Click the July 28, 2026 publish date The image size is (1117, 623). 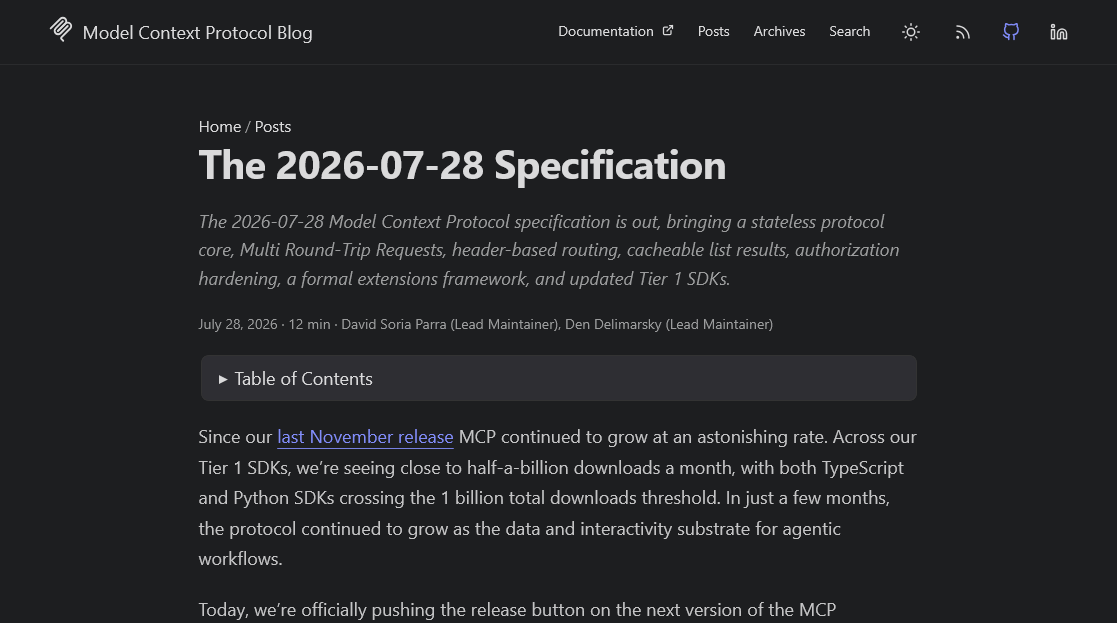click(238, 324)
